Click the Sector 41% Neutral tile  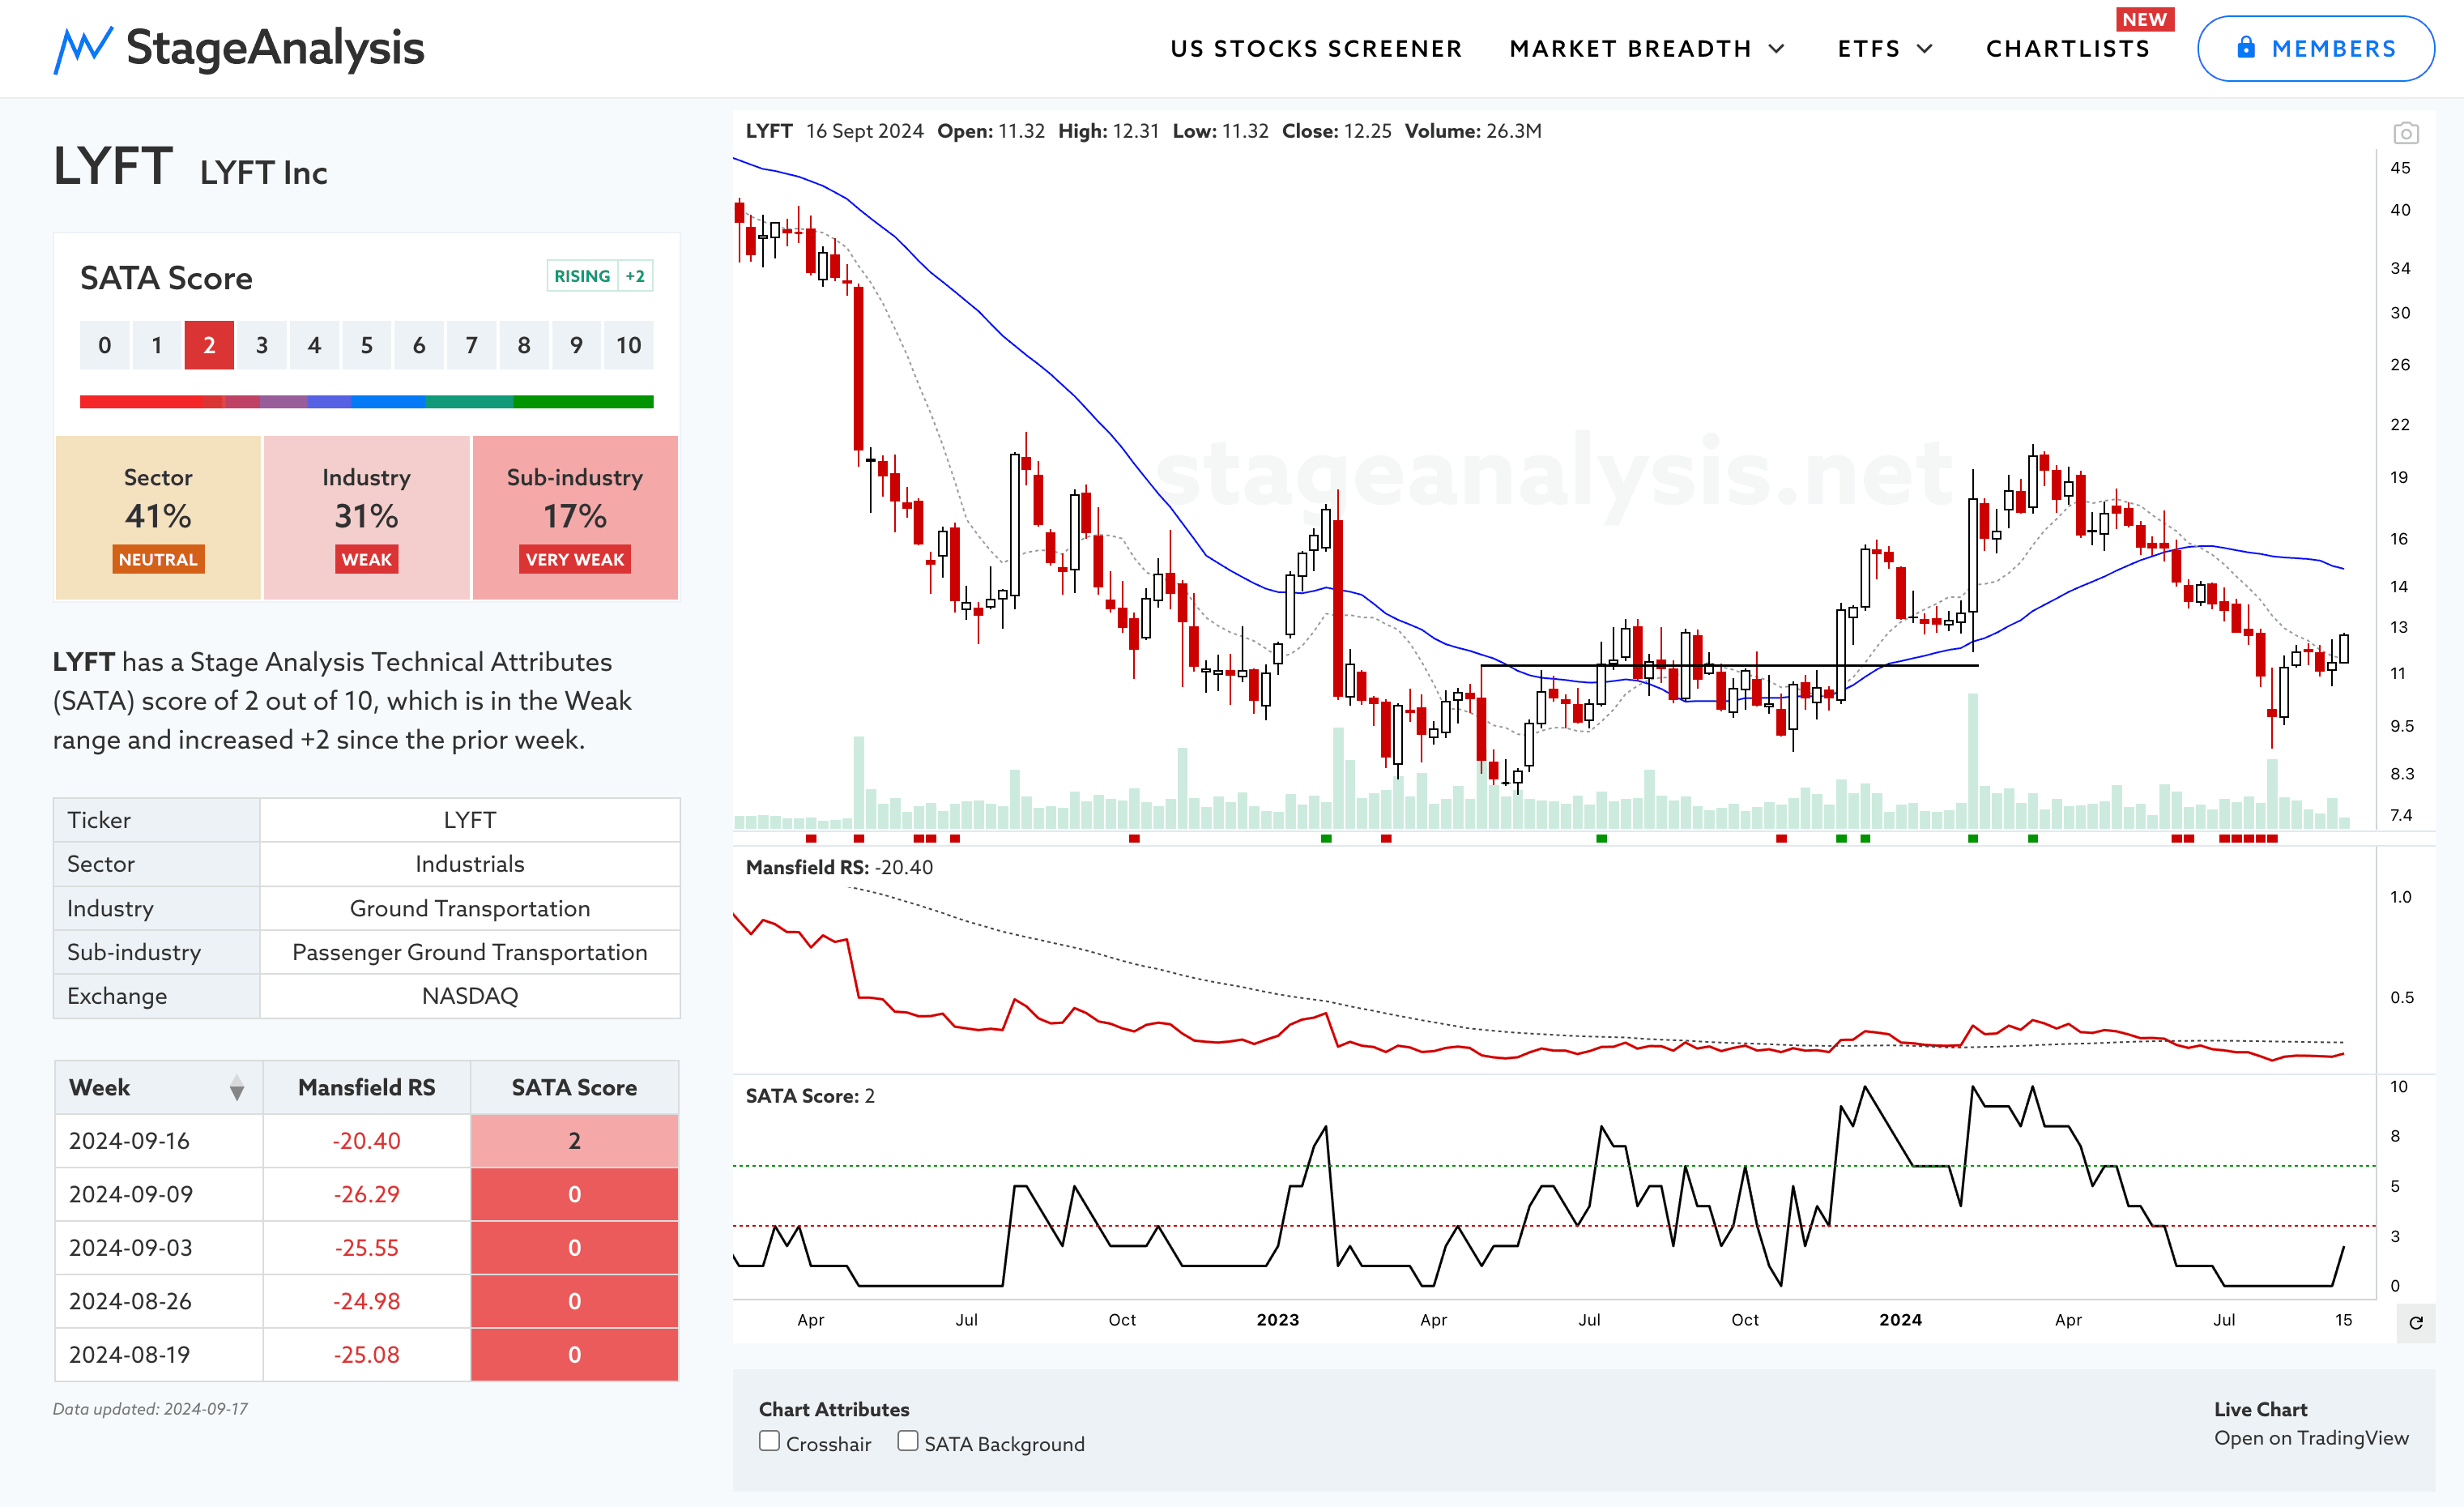click(158, 517)
